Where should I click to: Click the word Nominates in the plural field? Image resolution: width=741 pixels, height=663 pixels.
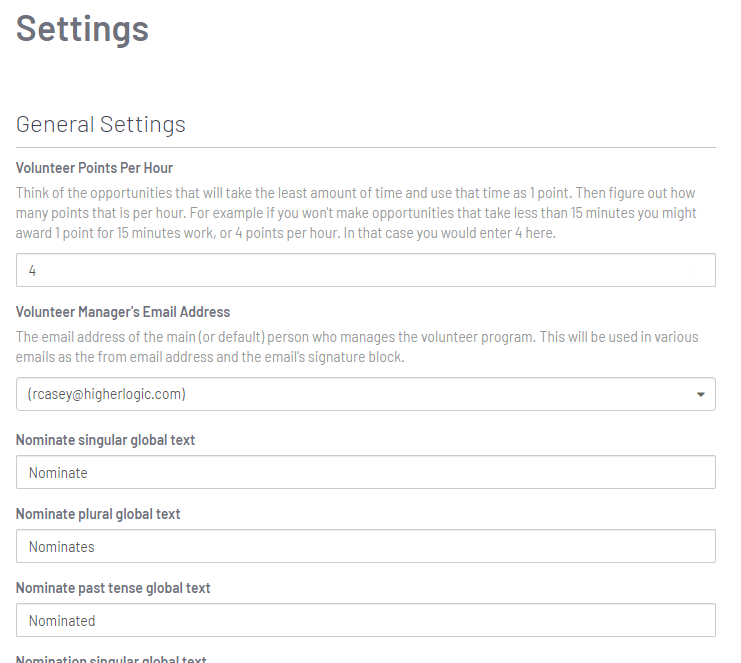(61, 547)
